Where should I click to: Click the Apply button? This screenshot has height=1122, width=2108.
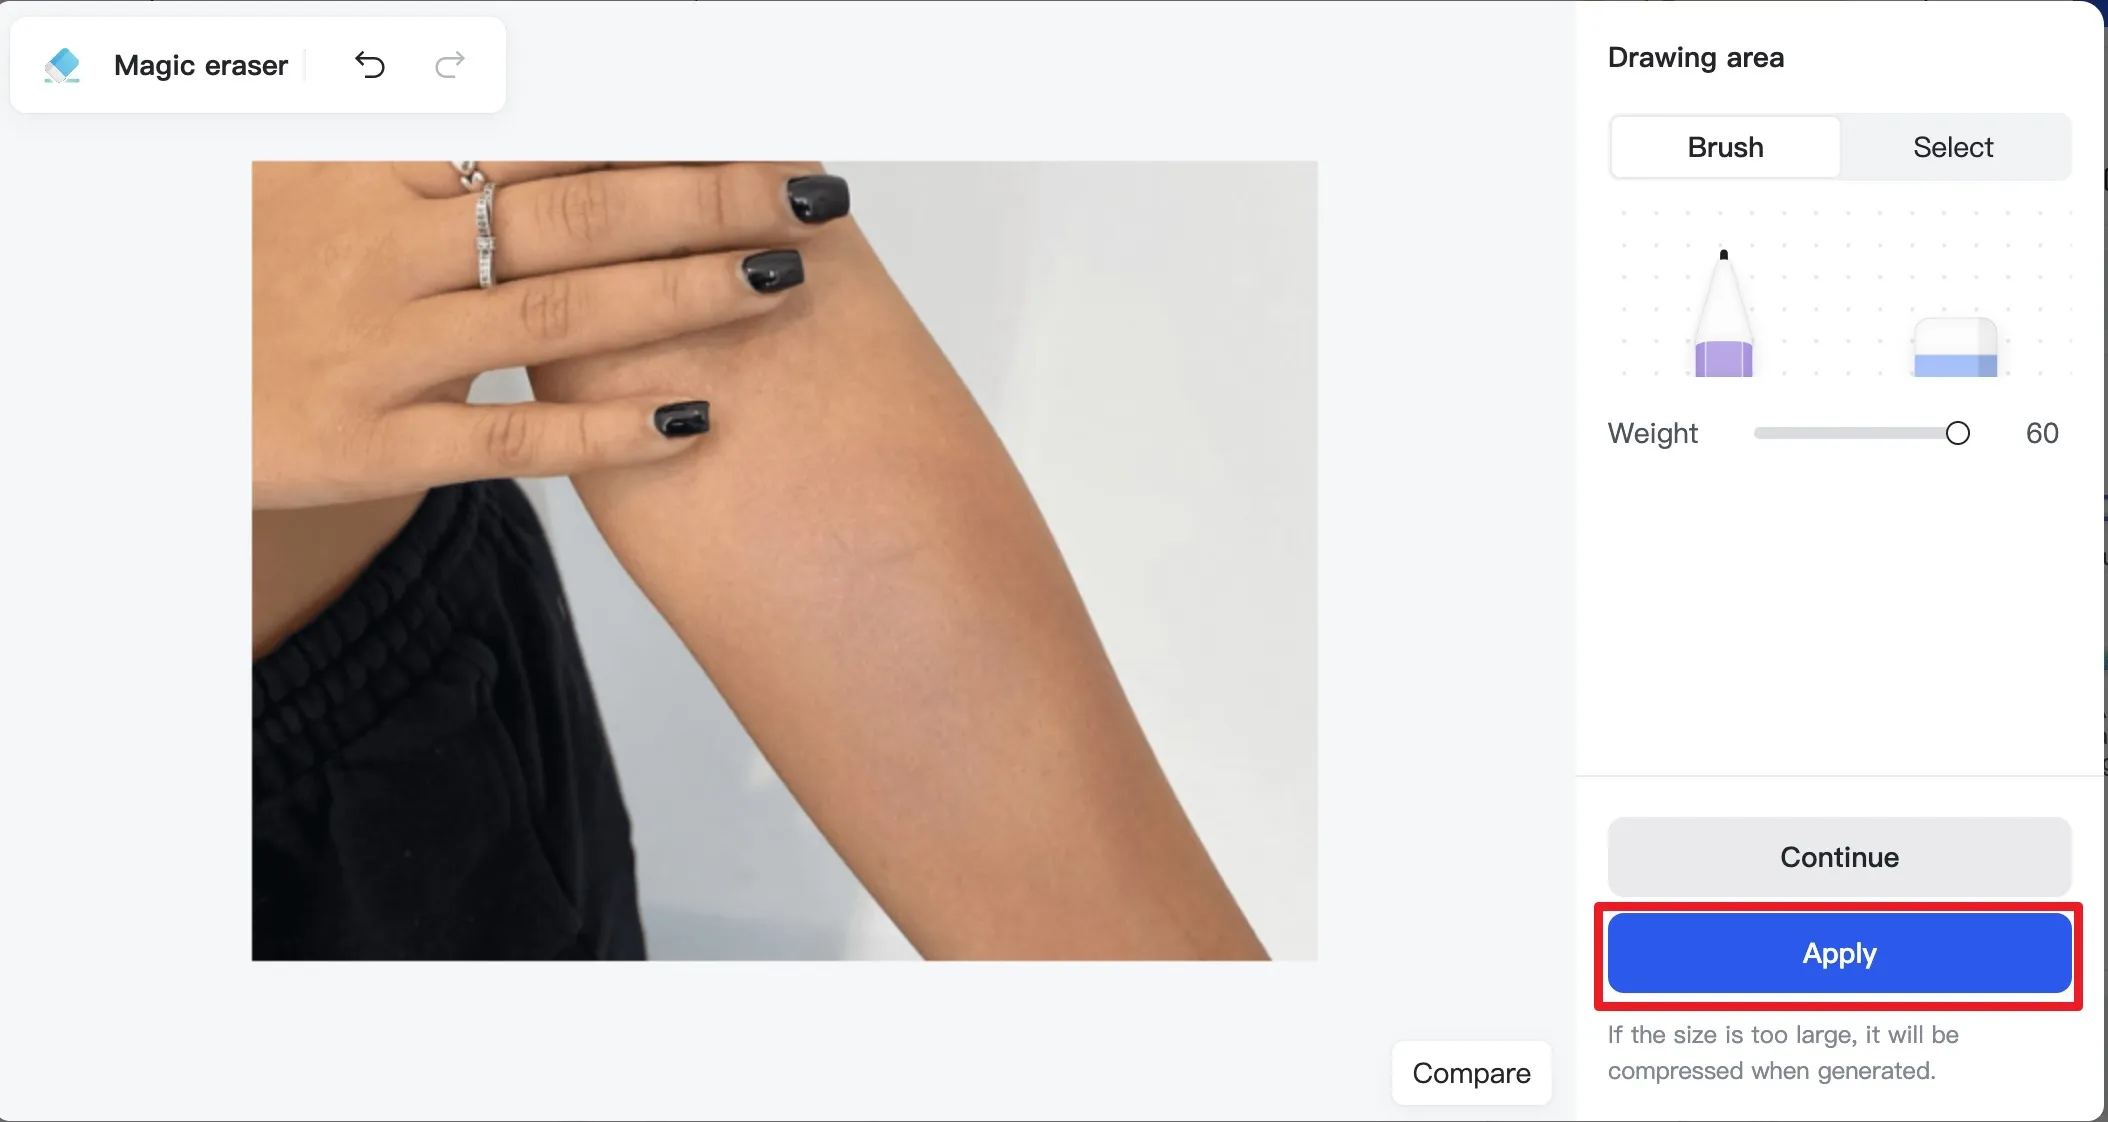coord(1838,953)
